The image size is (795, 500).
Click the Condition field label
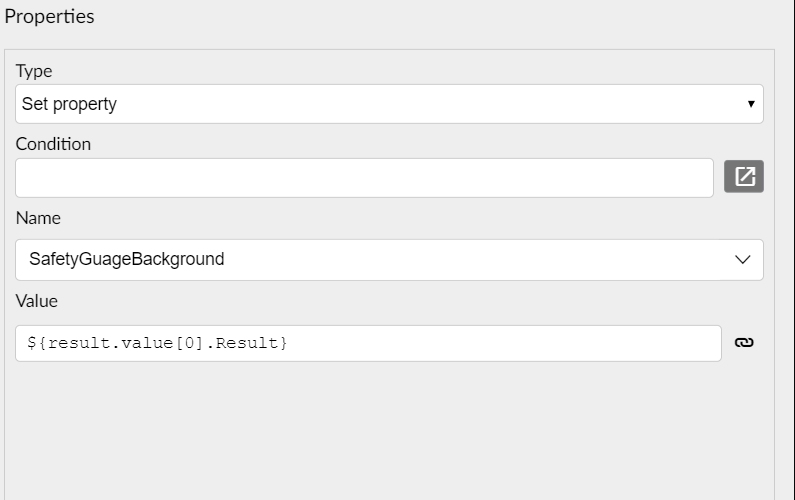(x=53, y=144)
